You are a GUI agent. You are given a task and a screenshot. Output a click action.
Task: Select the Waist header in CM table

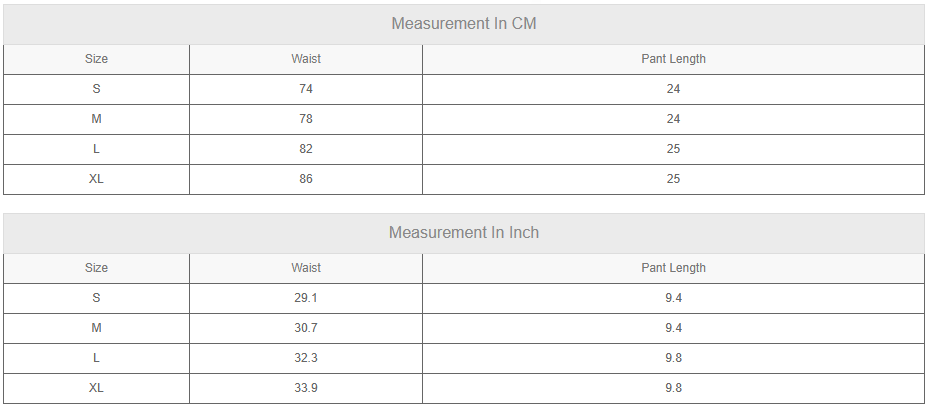point(306,59)
